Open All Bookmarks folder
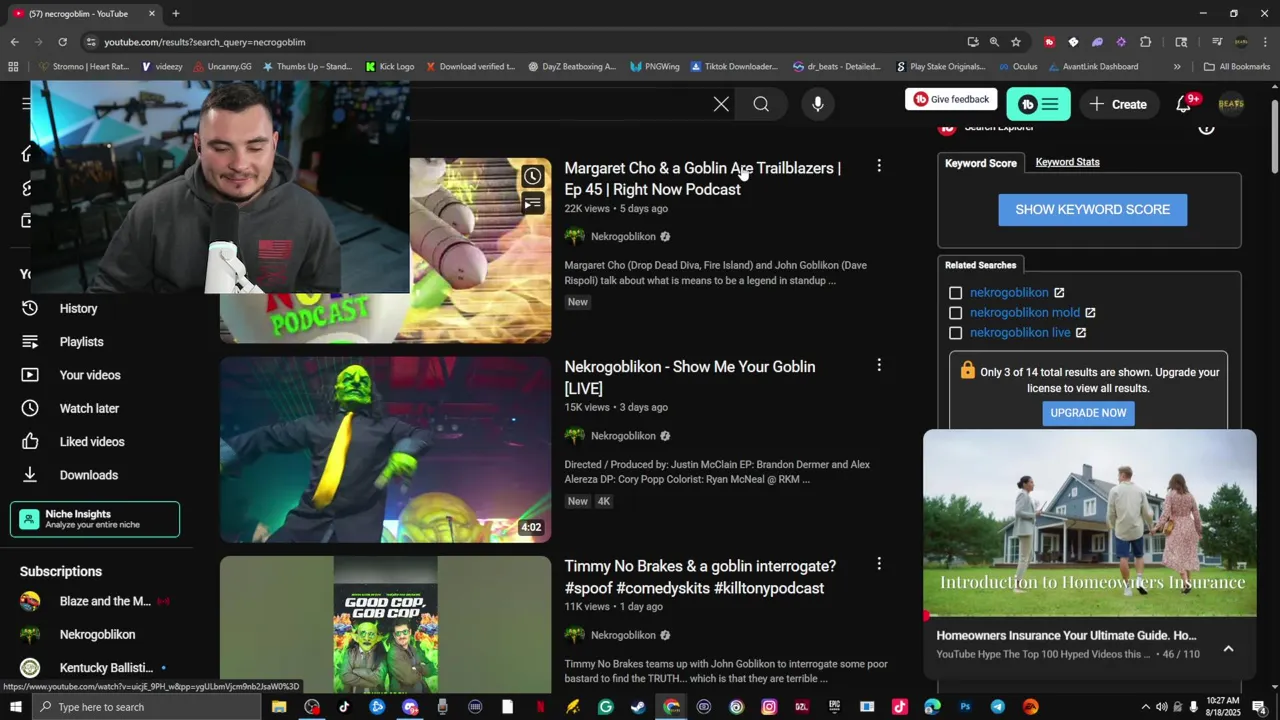Screen dimensions: 1280x720 coord(1237,67)
